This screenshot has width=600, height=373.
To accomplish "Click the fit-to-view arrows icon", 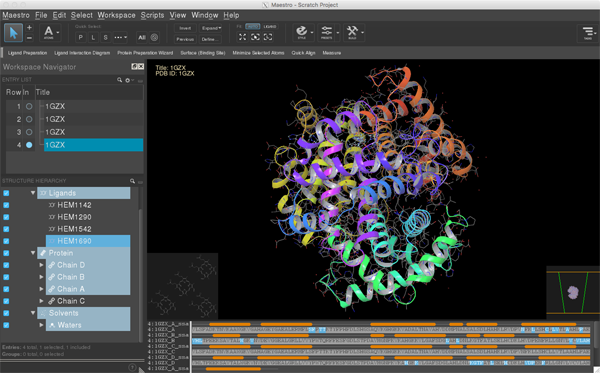I will coord(243,37).
